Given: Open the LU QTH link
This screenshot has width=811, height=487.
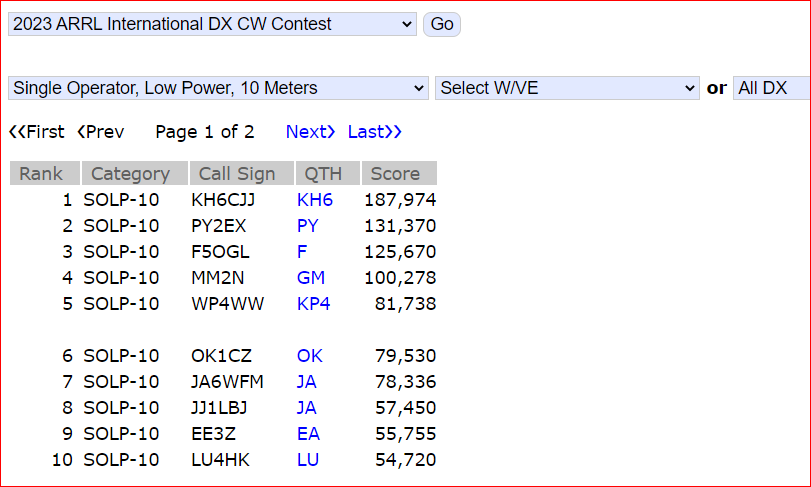Looking at the screenshot, I should [x=308, y=459].
